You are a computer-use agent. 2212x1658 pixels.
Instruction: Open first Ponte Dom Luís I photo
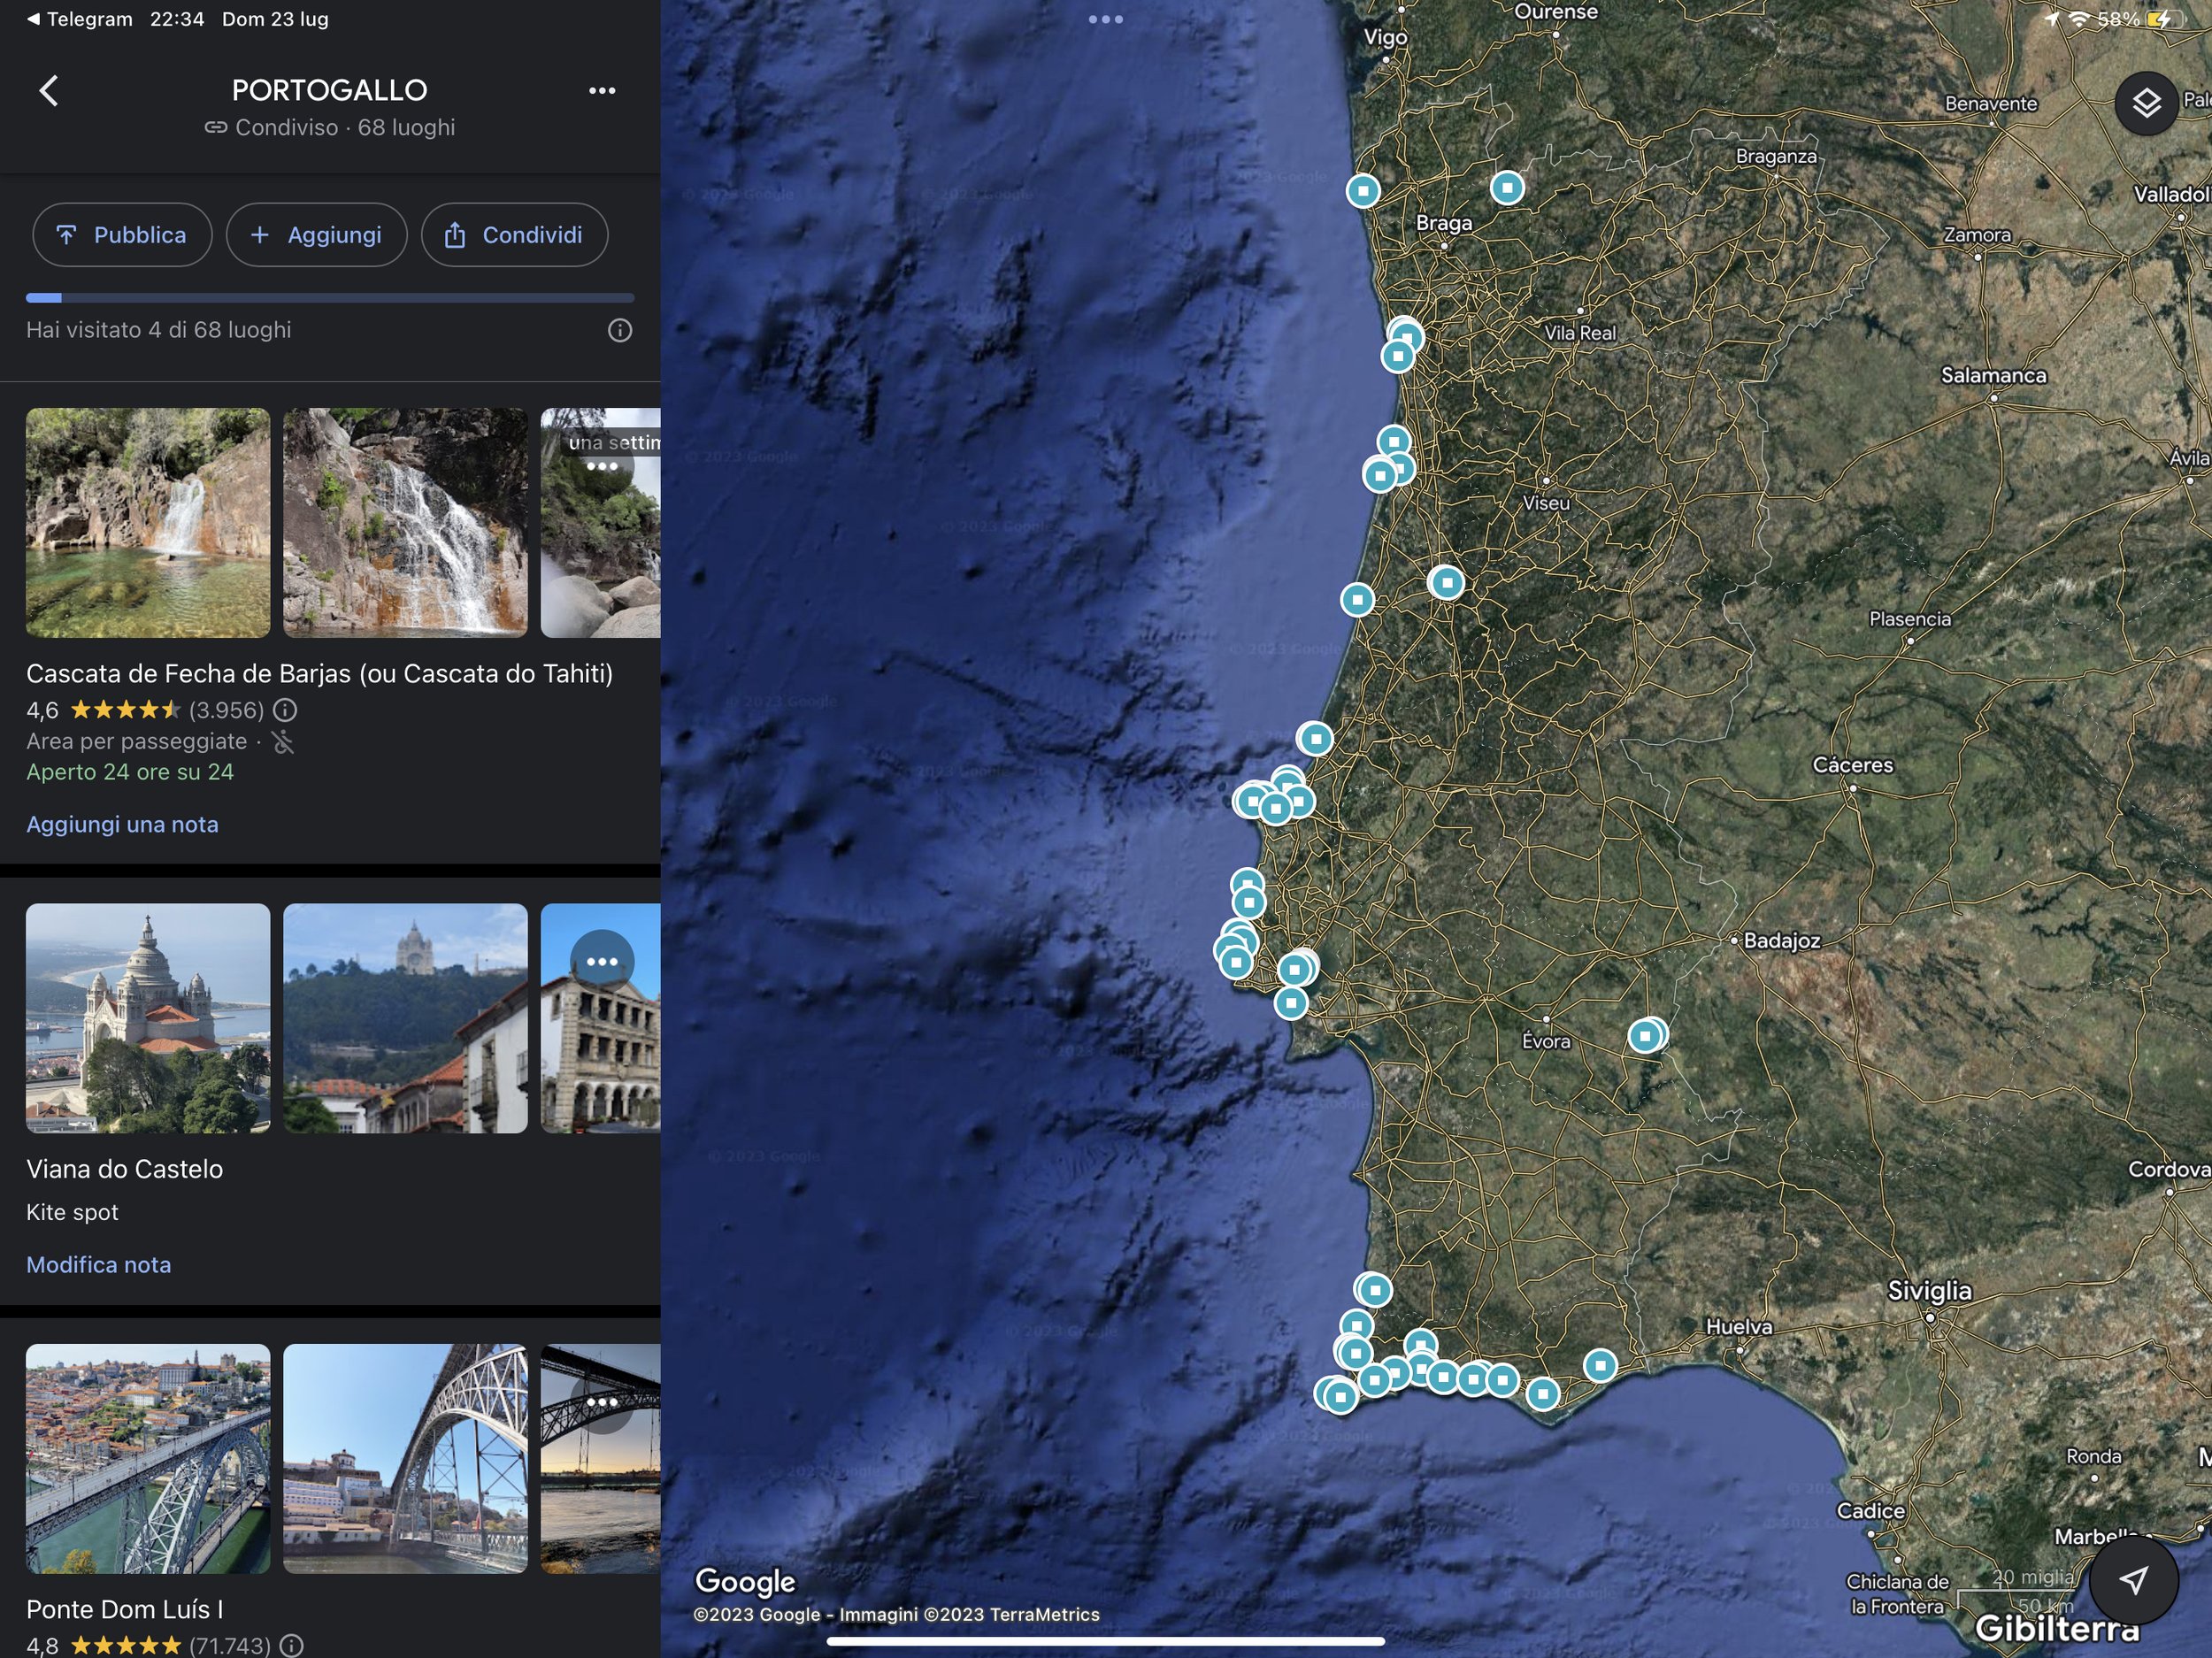148,1458
